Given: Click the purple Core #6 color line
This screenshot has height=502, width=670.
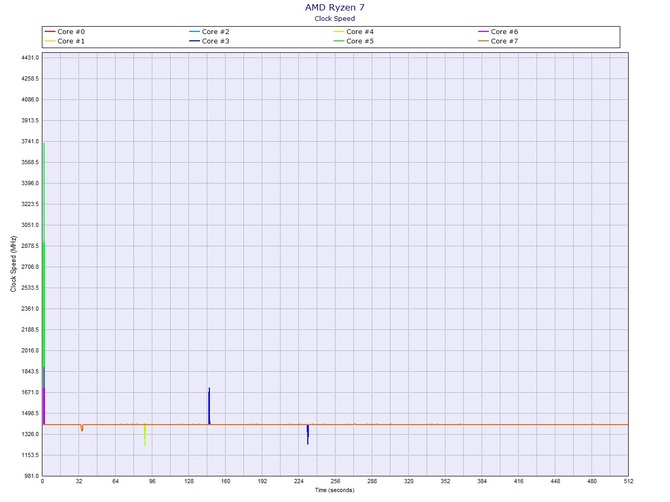Looking at the screenshot, I should coord(483,32).
